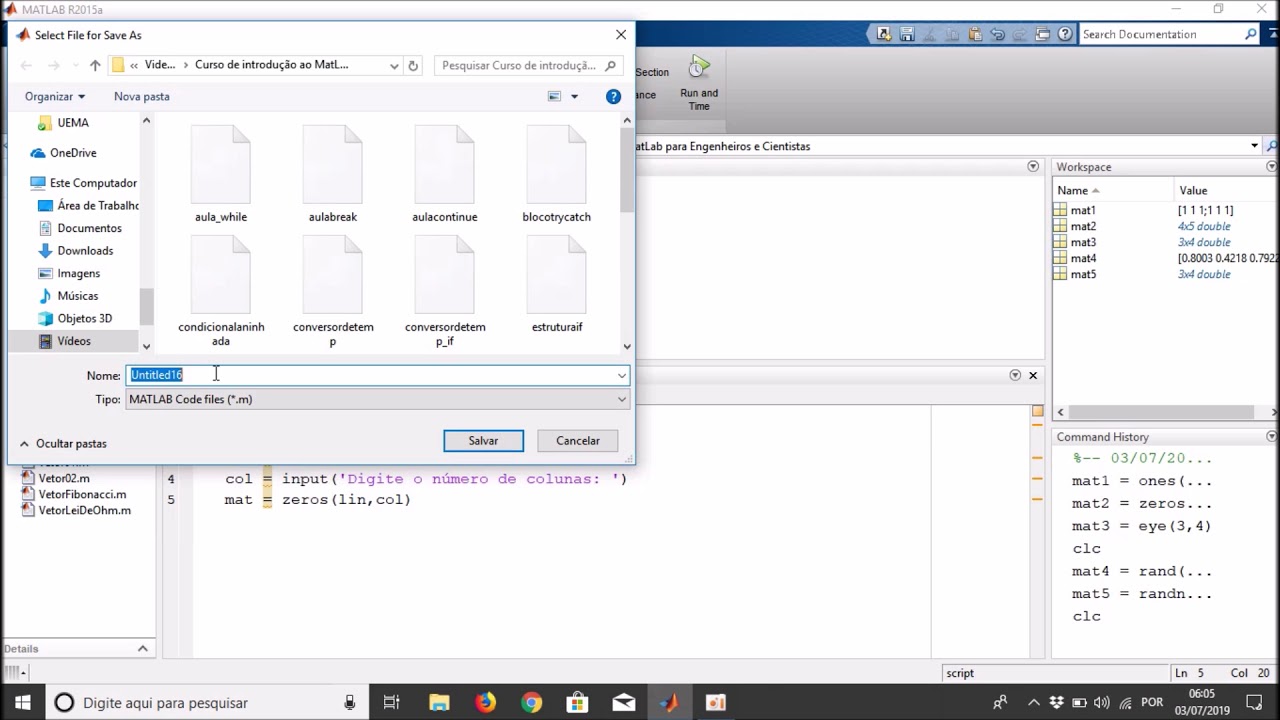Click the Windows Start button
This screenshot has width=1280, height=720.
click(x=22, y=702)
